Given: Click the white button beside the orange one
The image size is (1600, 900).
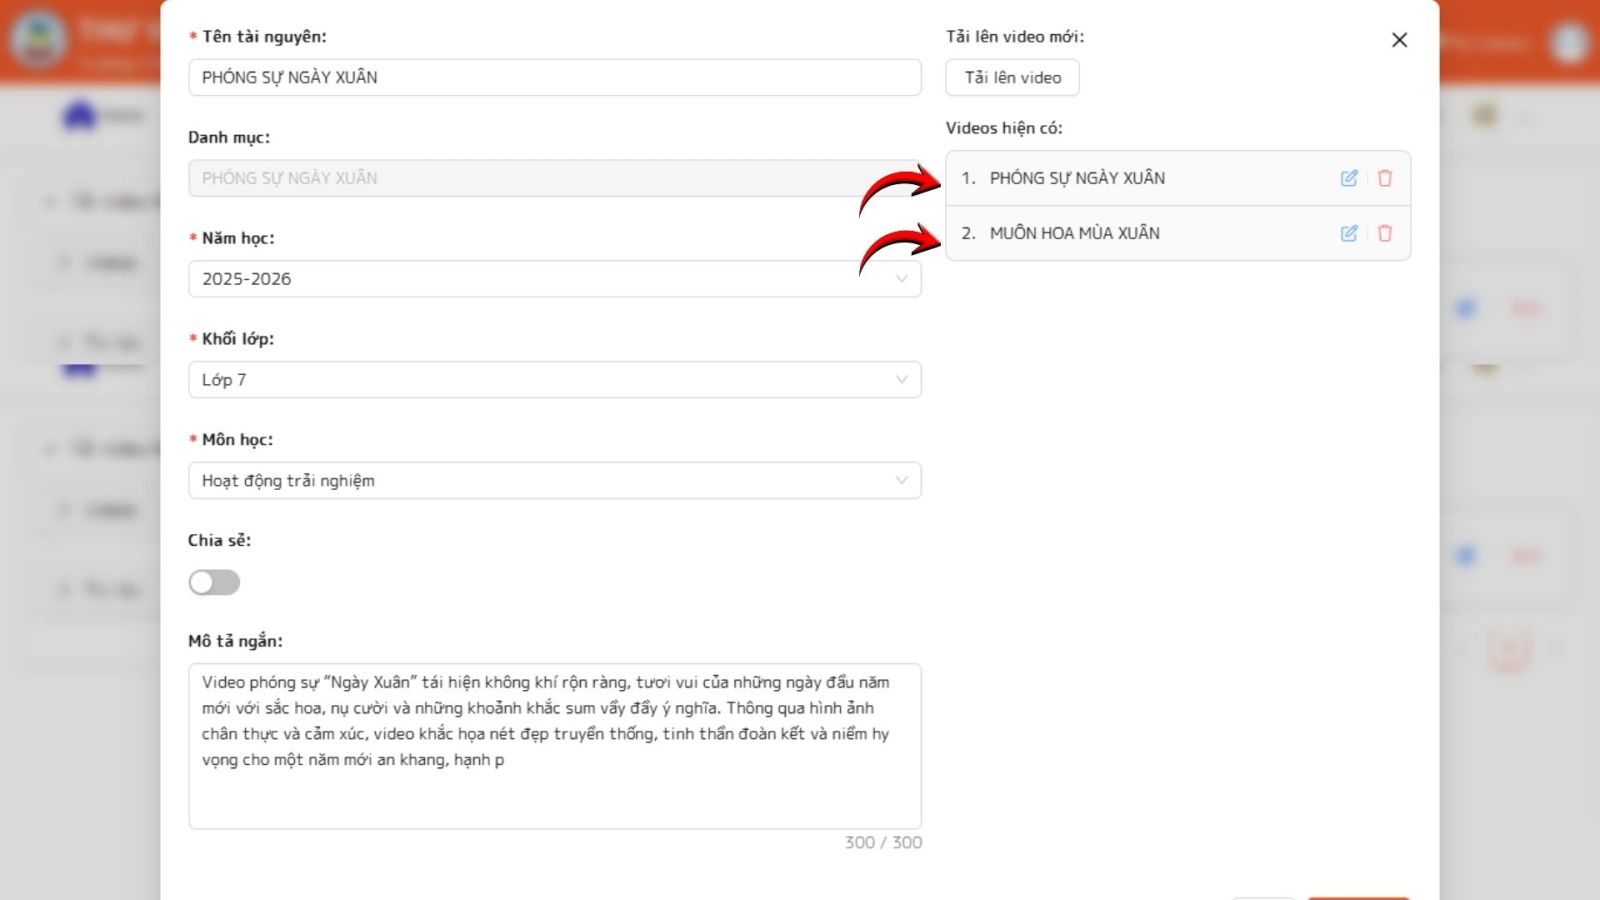Looking at the screenshot, I should click(1264, 896).
